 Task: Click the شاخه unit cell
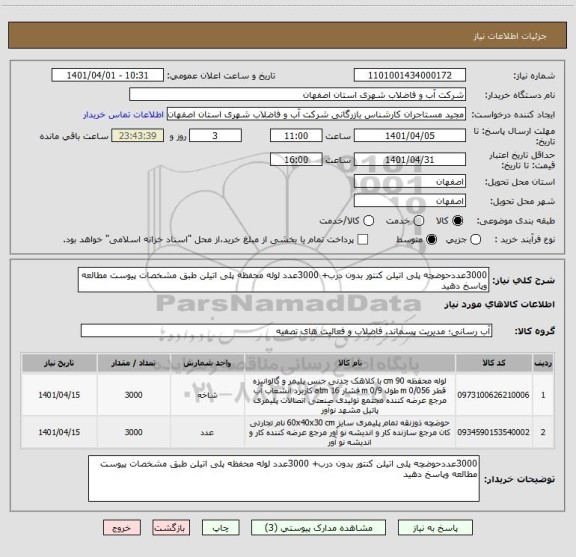[207, 395]
